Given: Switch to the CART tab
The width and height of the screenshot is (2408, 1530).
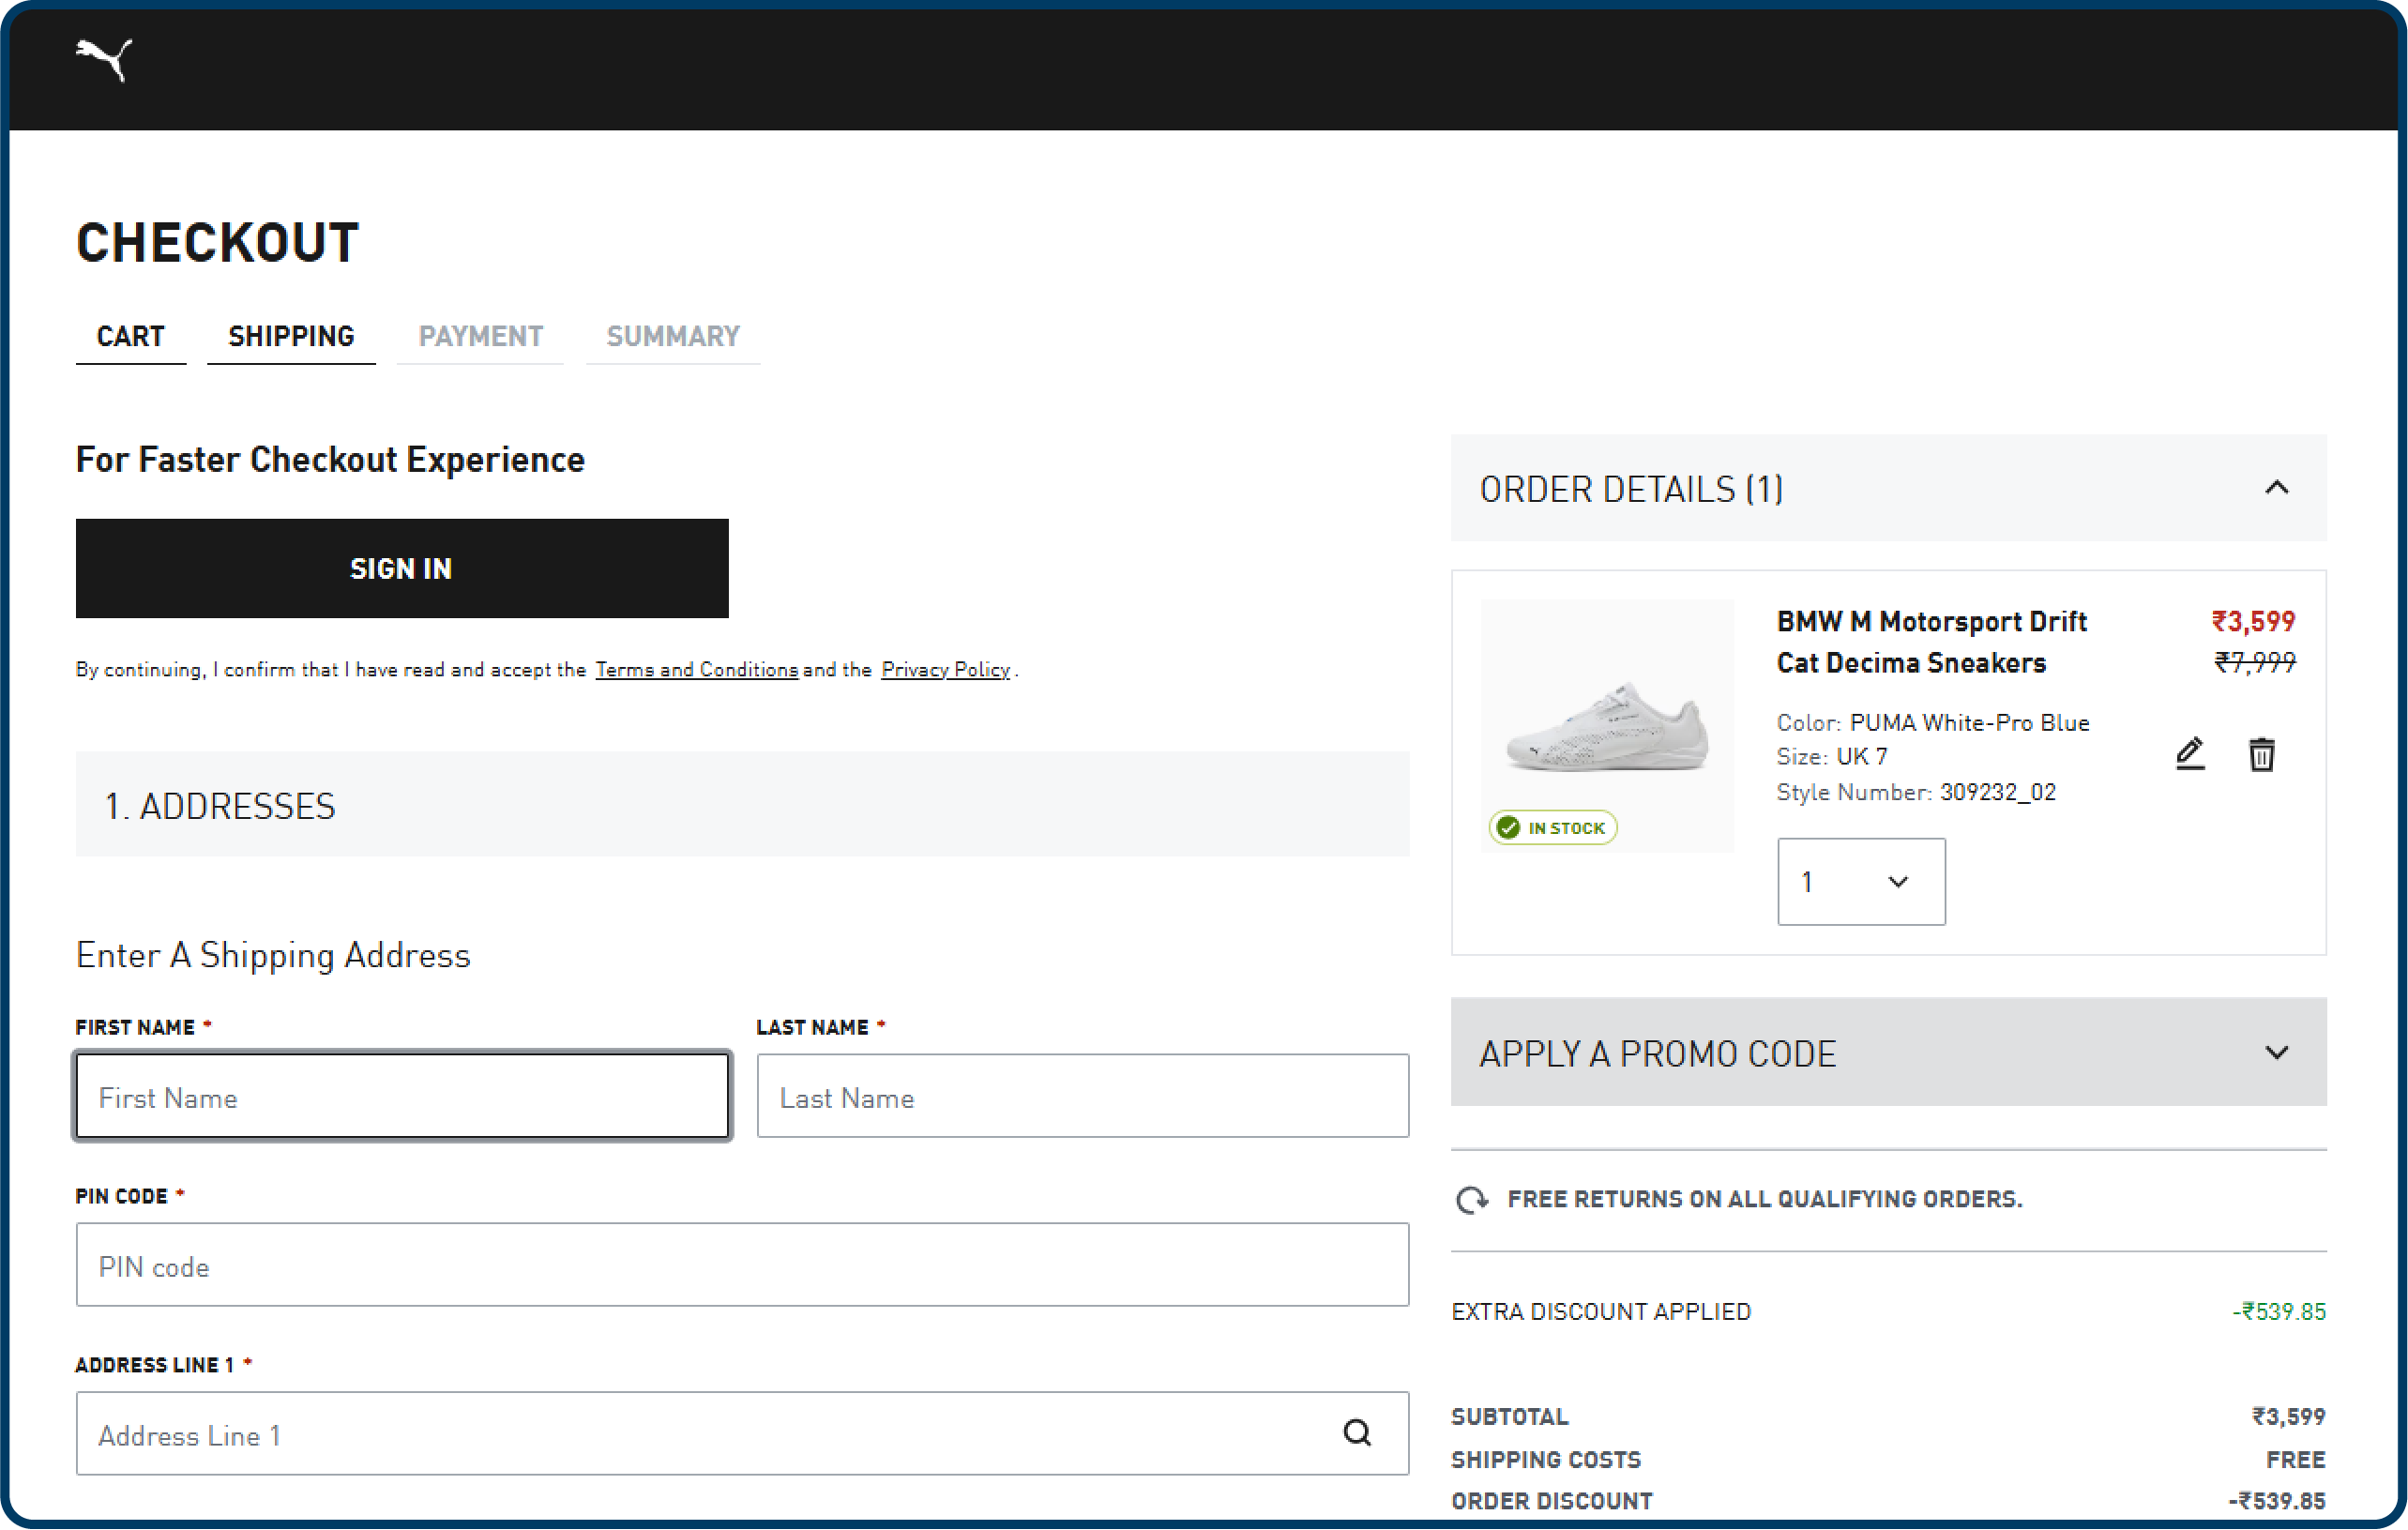Looking at the screenshot, I should click(130, 336).
